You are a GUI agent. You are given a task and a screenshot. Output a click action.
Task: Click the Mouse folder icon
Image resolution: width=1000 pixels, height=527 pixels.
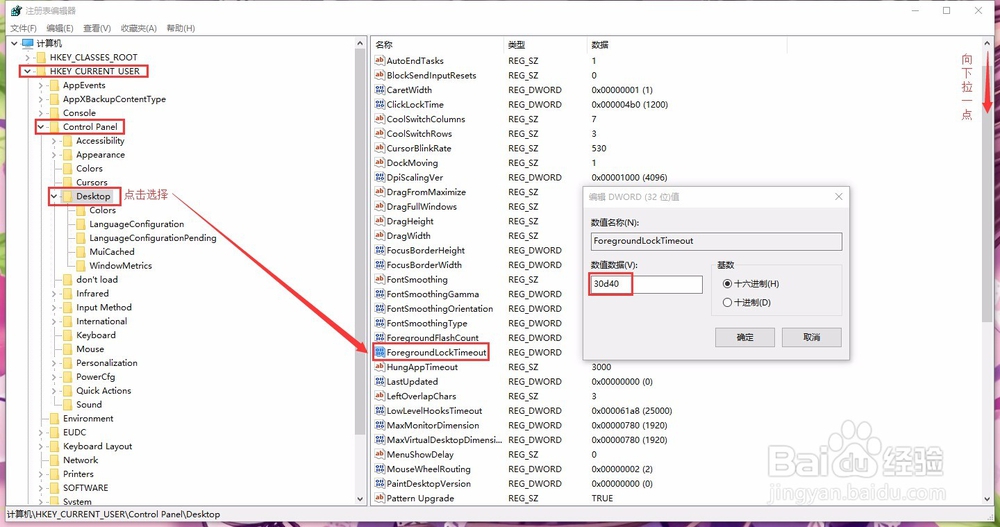click(x=67, y=350)
